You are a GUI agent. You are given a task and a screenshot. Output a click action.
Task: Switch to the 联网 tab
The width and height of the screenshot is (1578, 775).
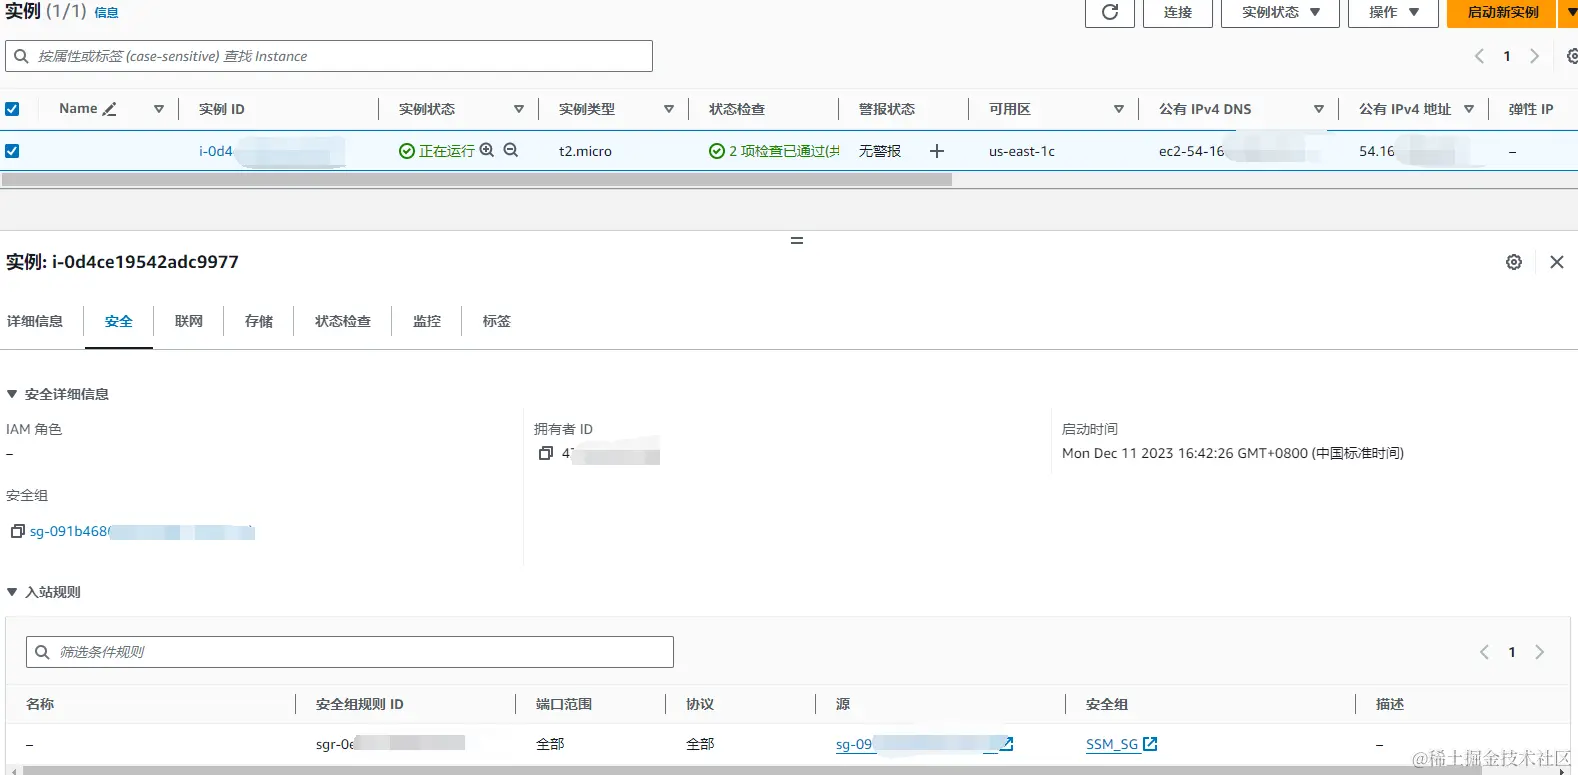click(x=189, y=321)
